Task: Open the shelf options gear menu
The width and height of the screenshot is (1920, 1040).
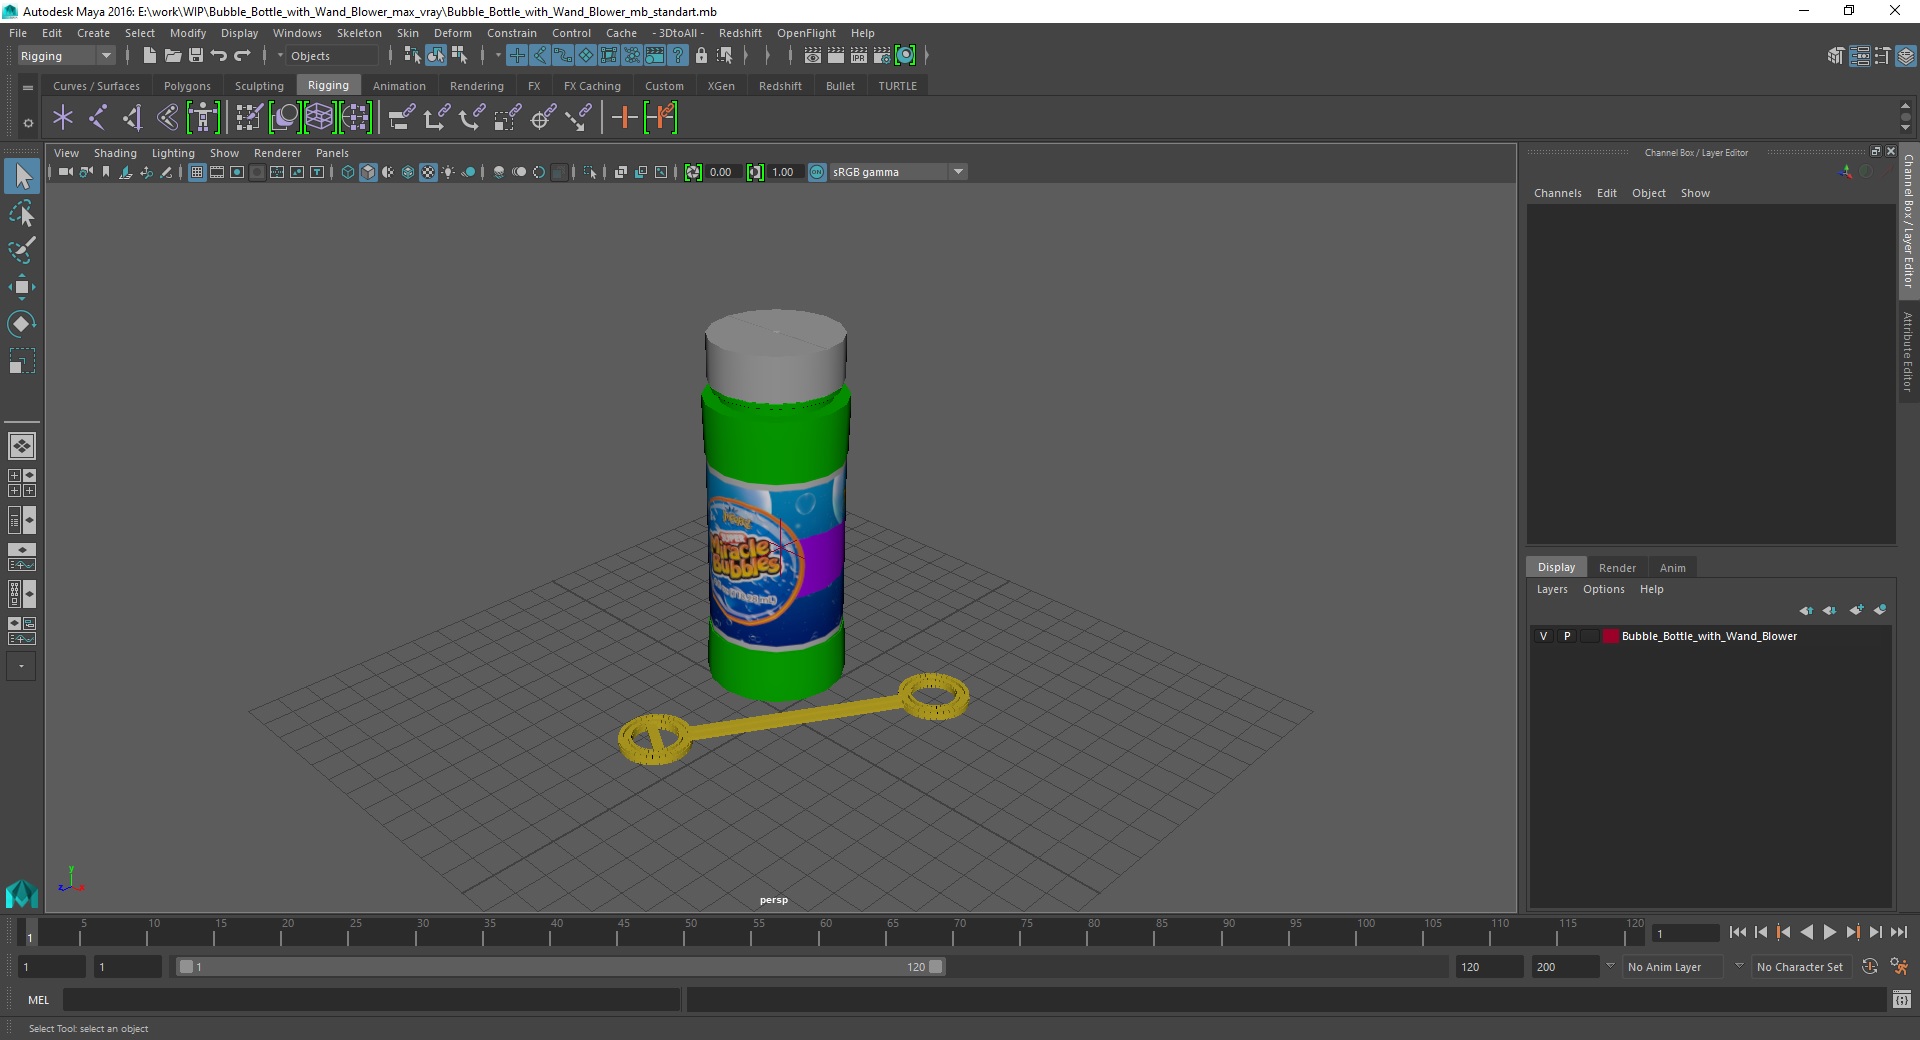Action: click(28, 124)
